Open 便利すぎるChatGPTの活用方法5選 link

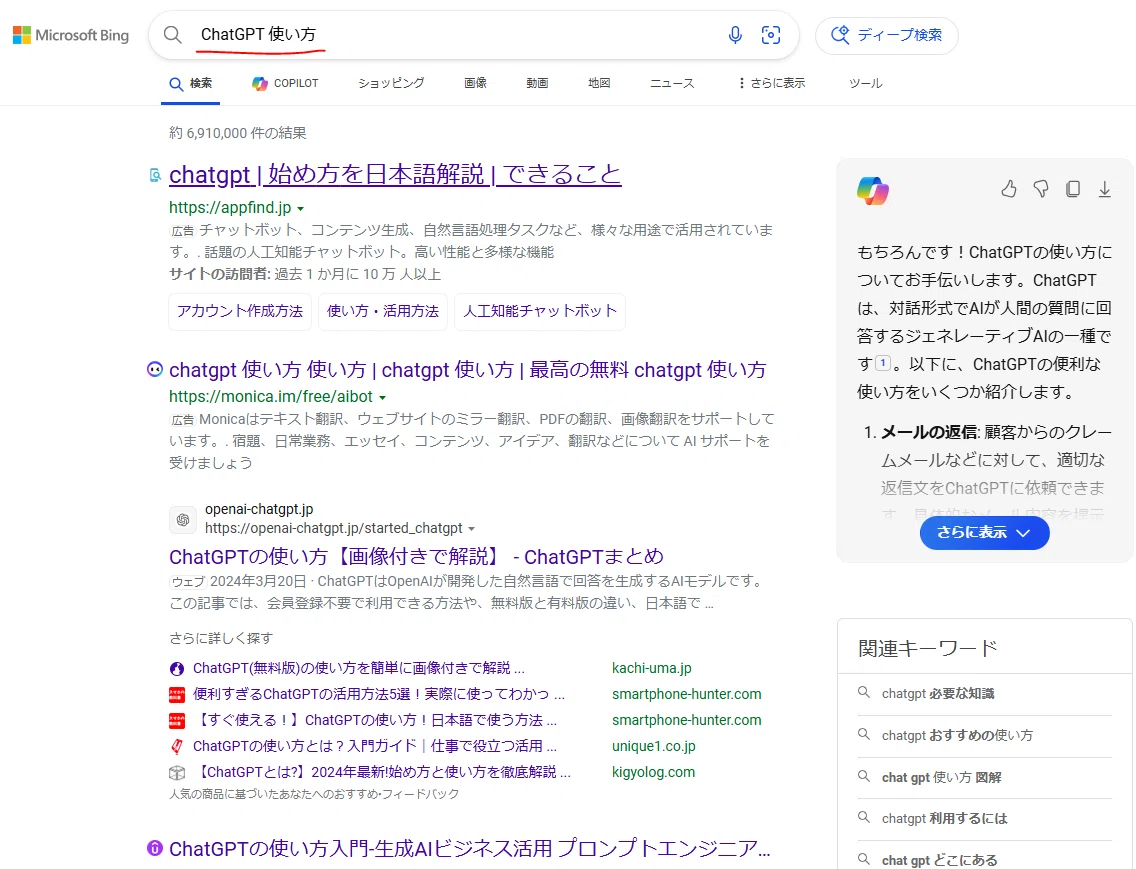pos(379,694)
